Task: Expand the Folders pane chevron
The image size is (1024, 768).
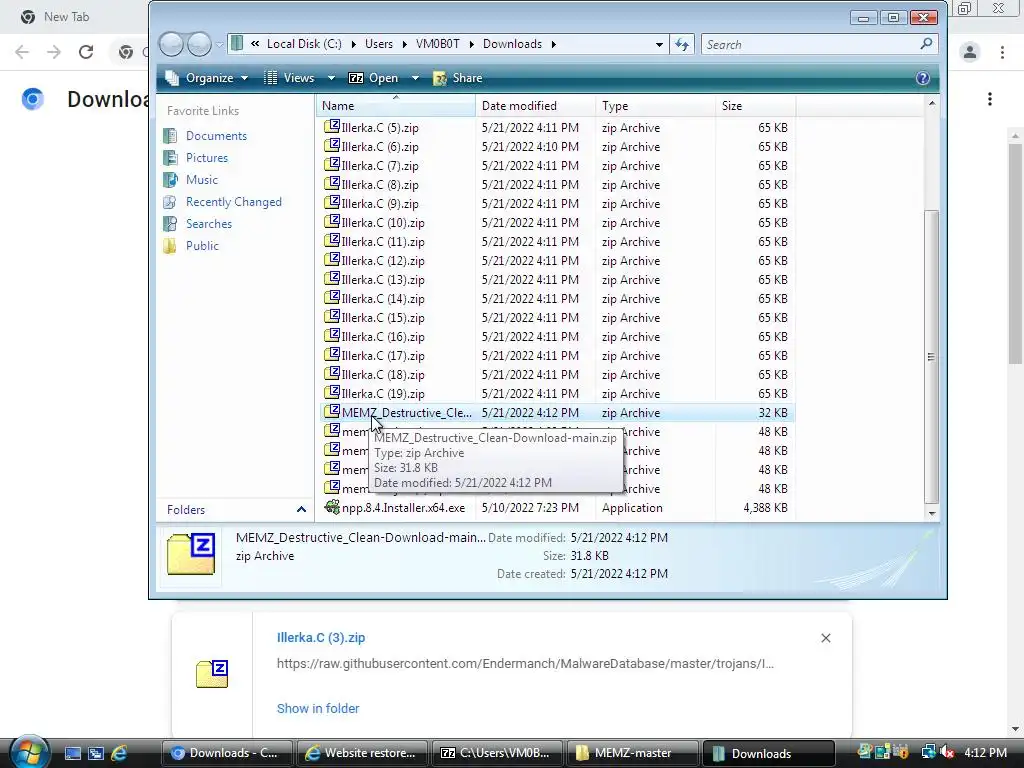Action: [301, 509]
